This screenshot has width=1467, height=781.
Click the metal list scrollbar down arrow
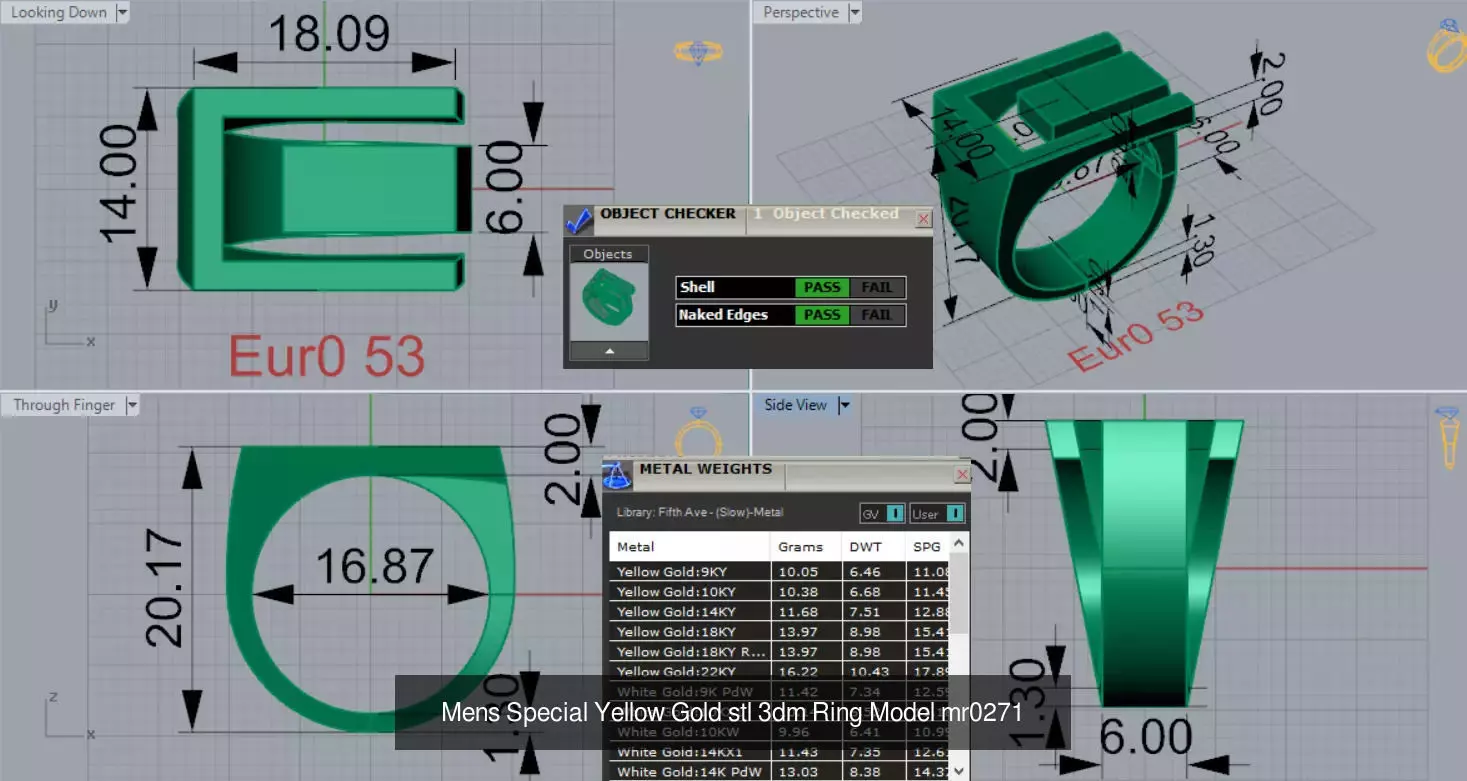[x=960, y=771]
